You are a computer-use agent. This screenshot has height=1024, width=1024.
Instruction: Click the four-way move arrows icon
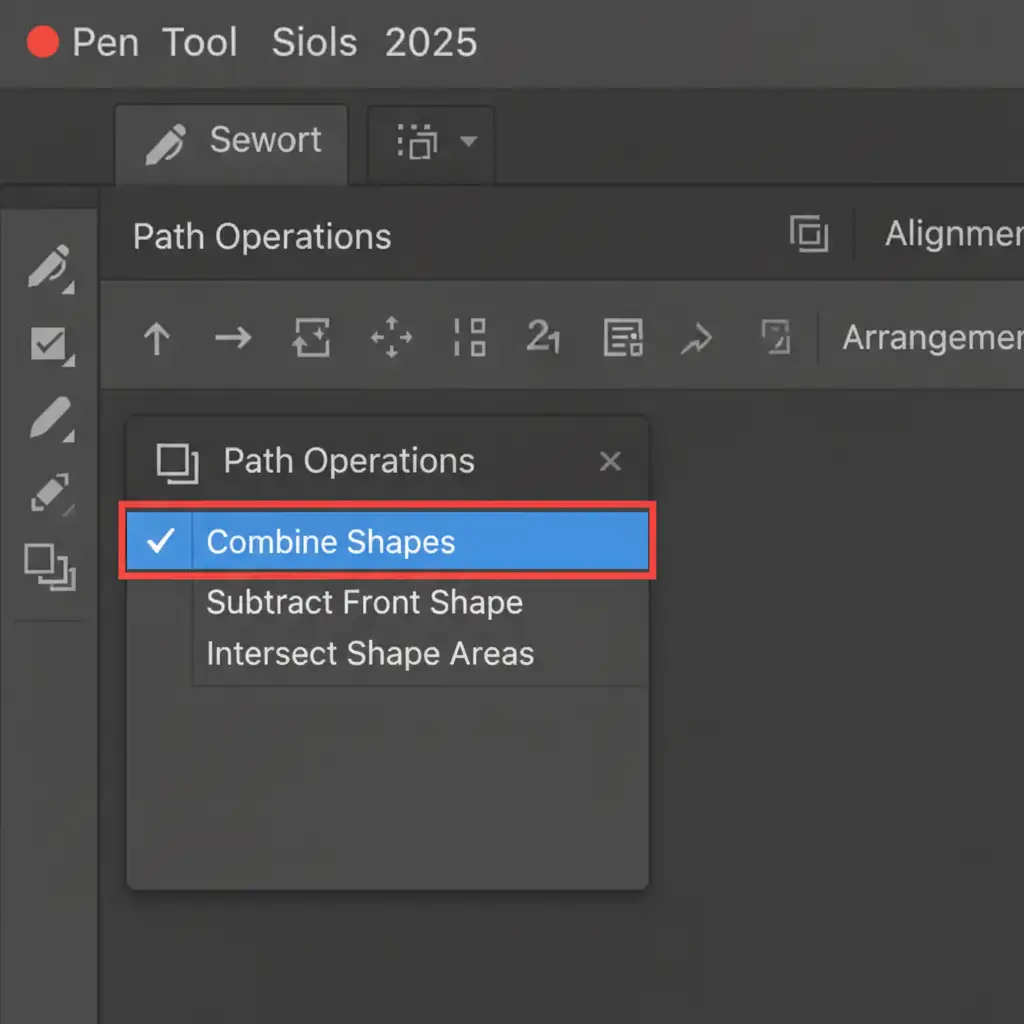[x=391, y=339]
